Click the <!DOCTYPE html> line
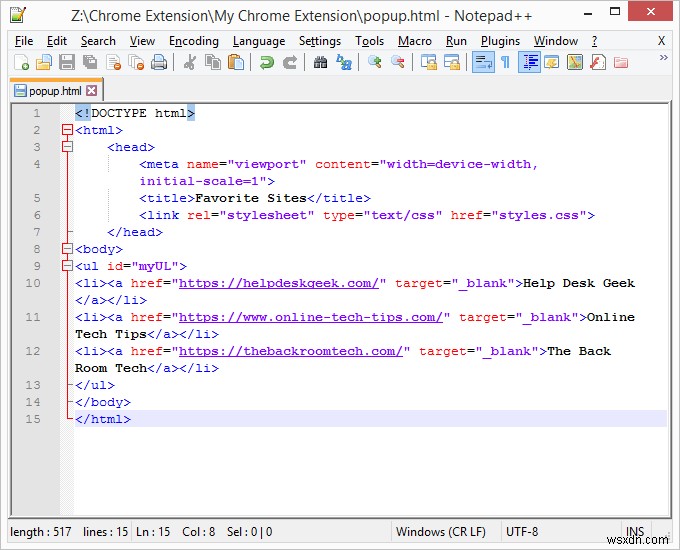The width and height of the screenshot is (680, 550). point(135,113)
